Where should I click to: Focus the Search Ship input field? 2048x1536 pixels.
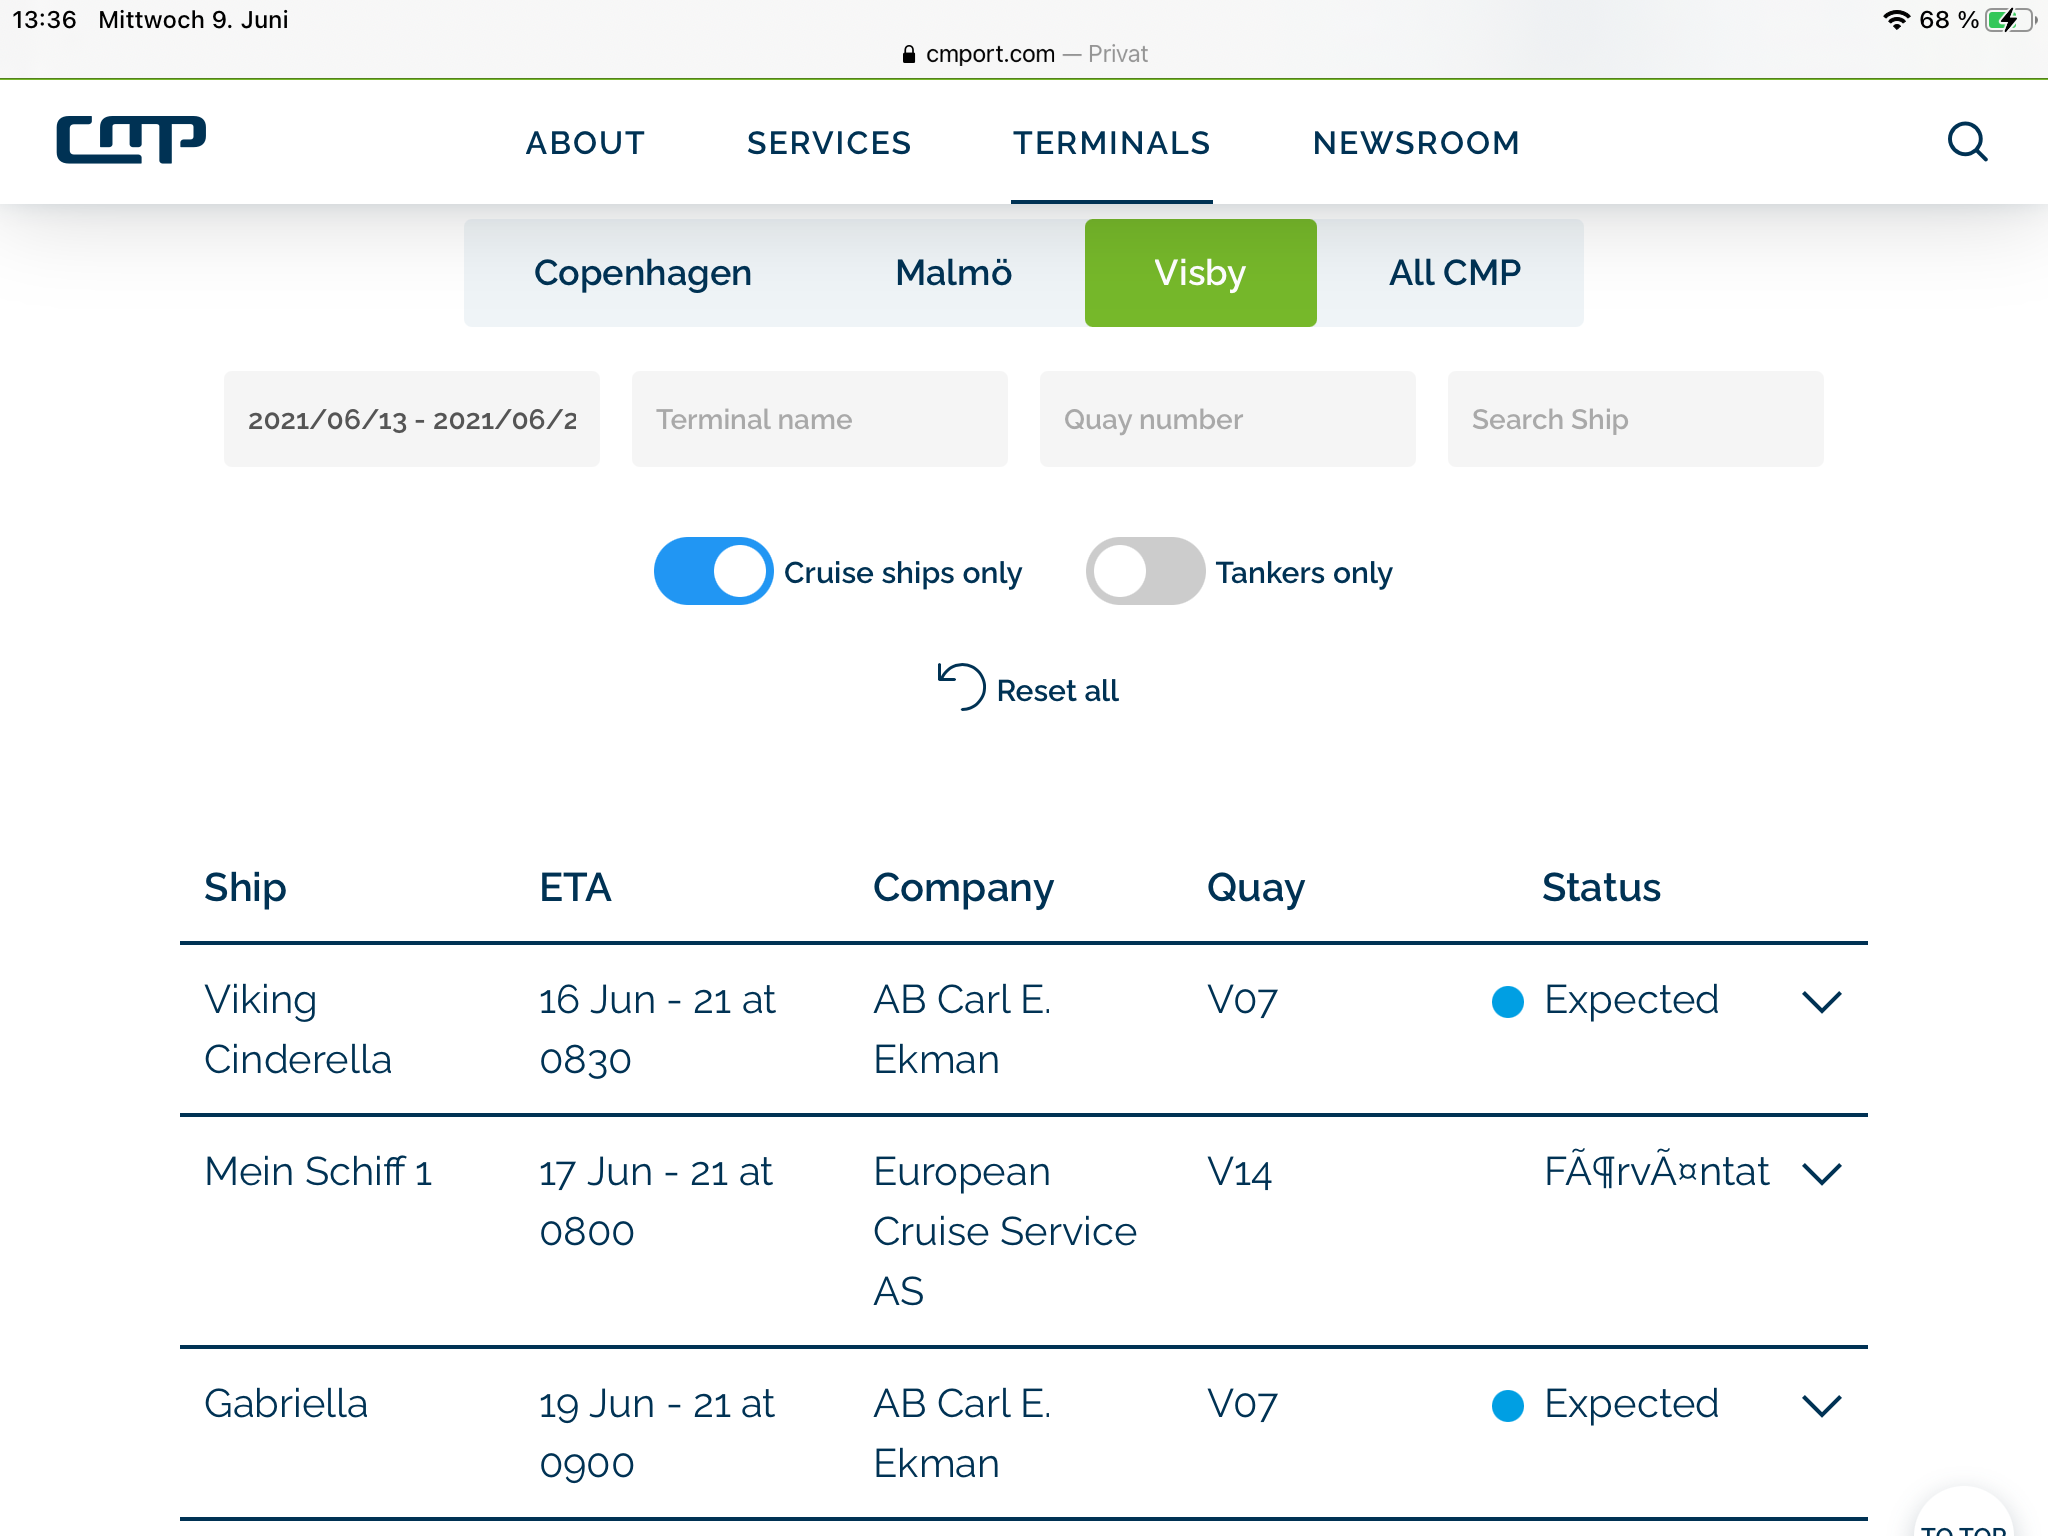click(1635, 419)
